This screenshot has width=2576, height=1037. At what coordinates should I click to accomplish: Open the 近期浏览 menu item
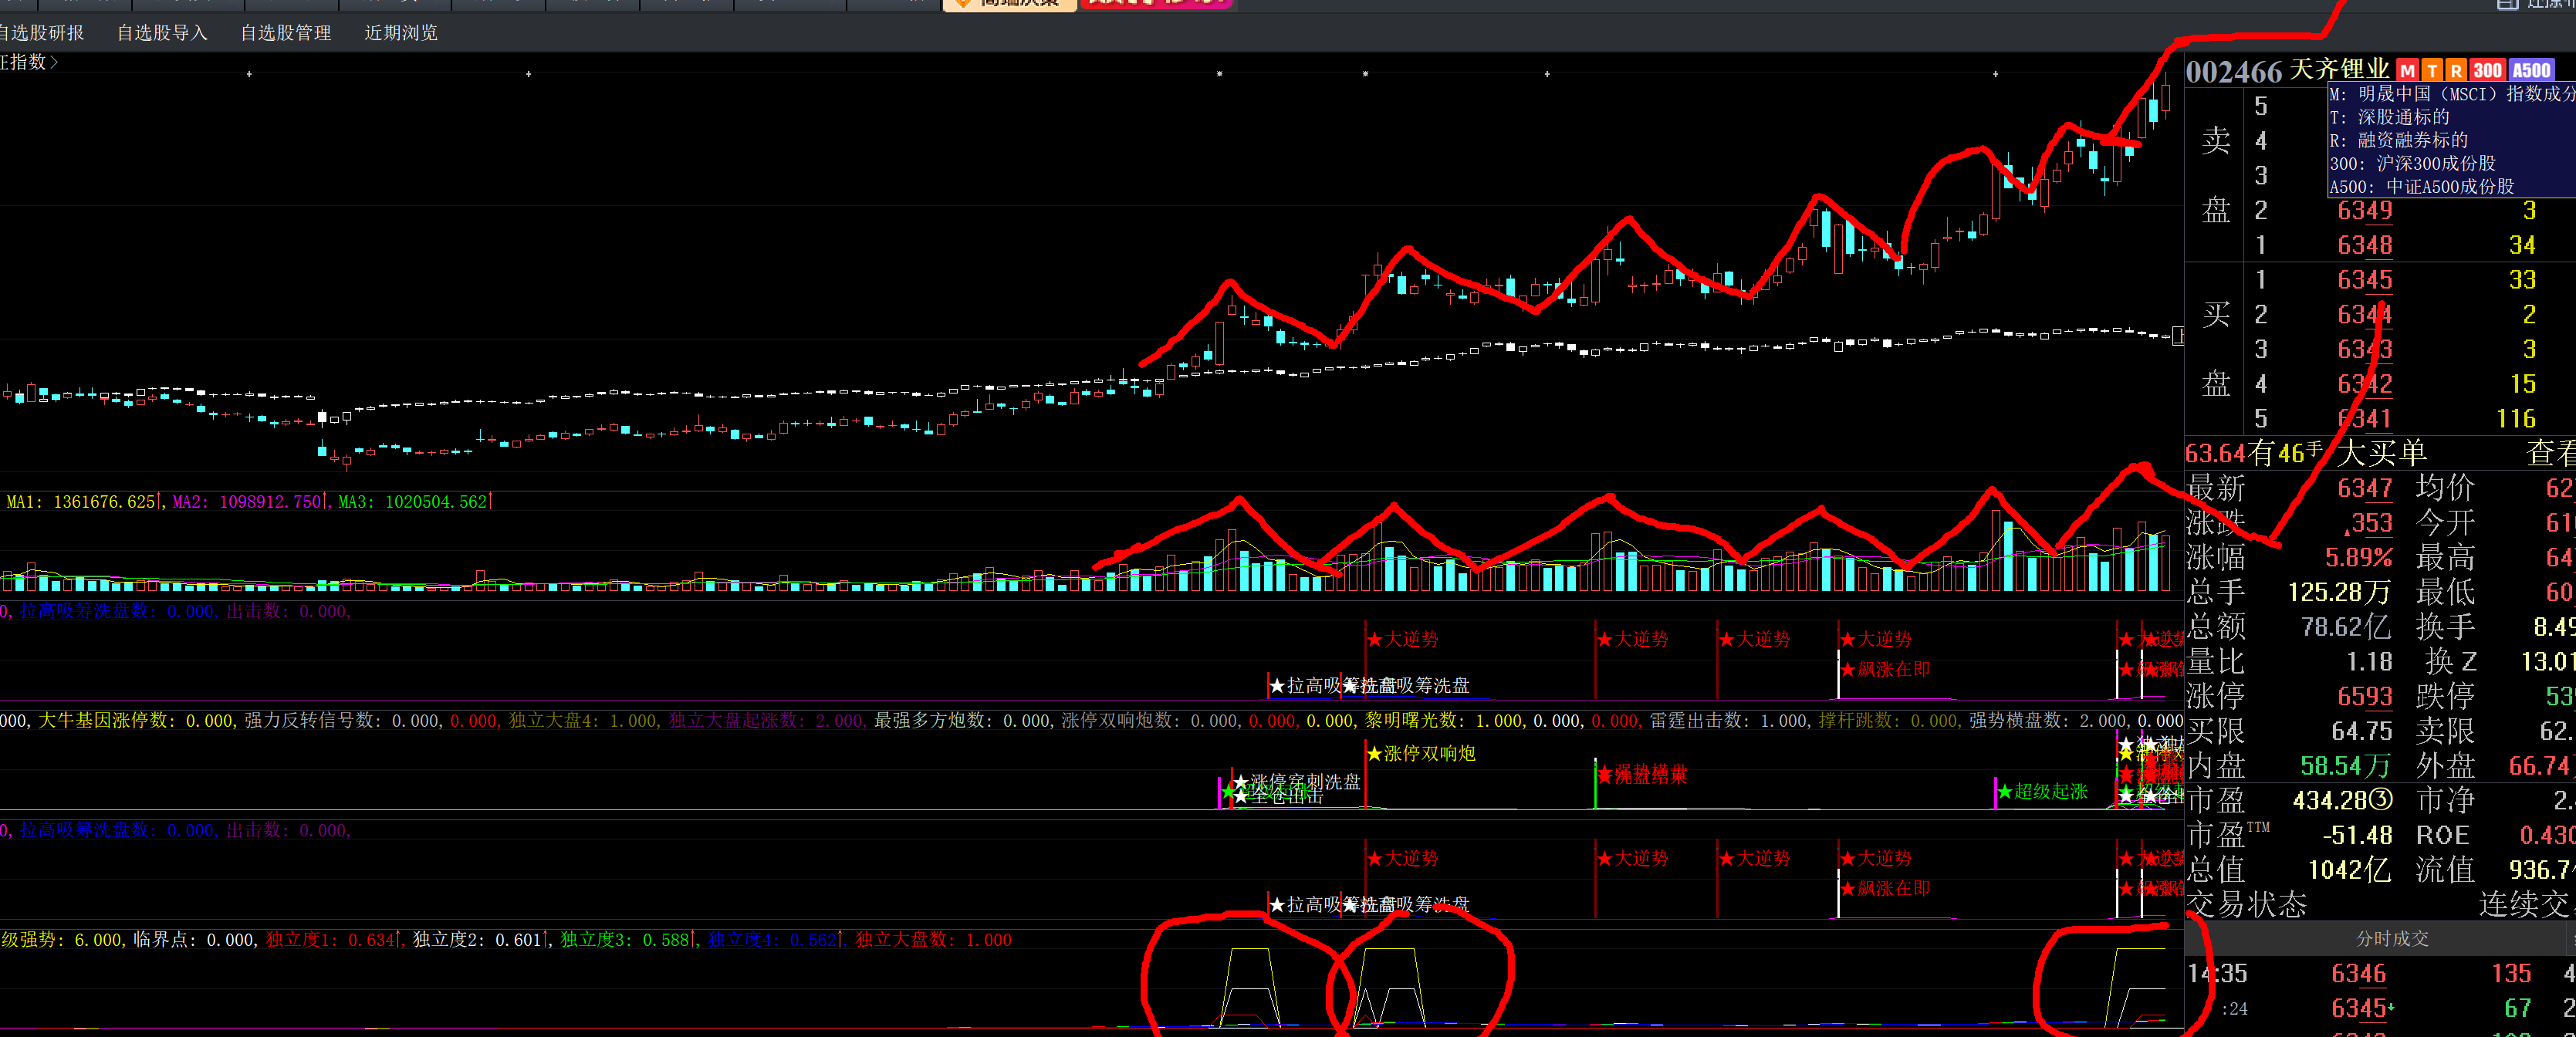click(x=400, y=33)
